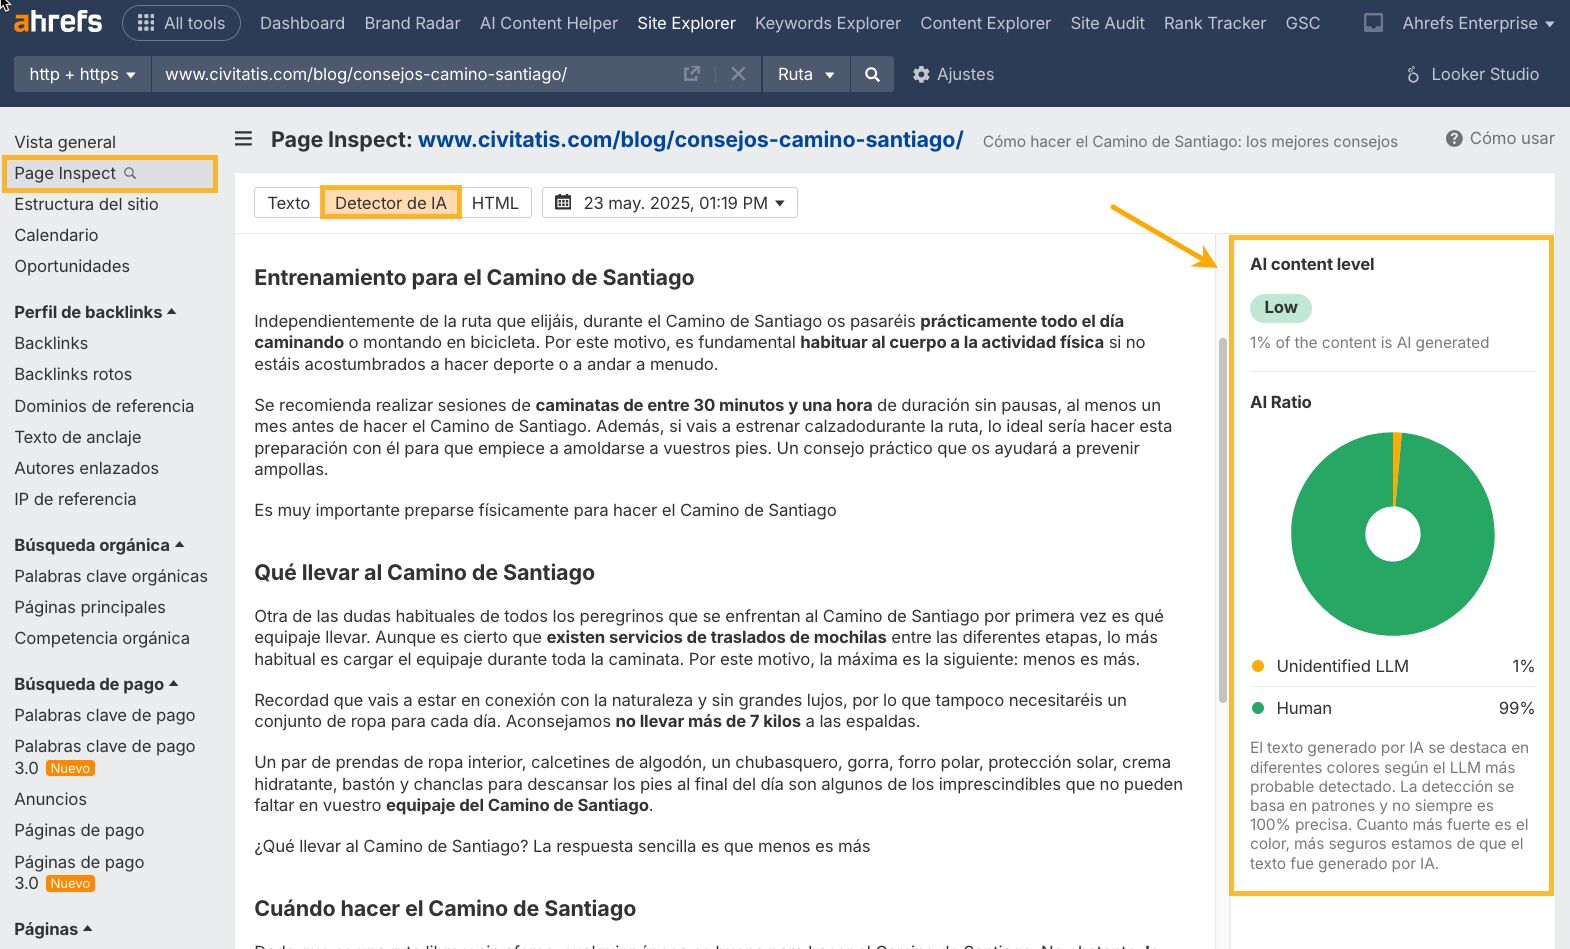Collapse the Perfil de backlinks section
The image size is (1570, 949).
[x=95, y=312]
